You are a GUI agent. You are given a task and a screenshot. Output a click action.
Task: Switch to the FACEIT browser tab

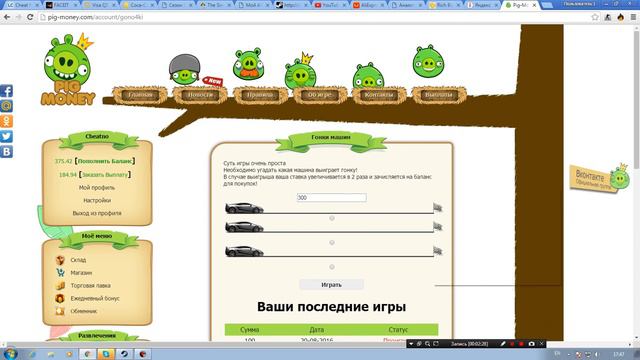60,5
